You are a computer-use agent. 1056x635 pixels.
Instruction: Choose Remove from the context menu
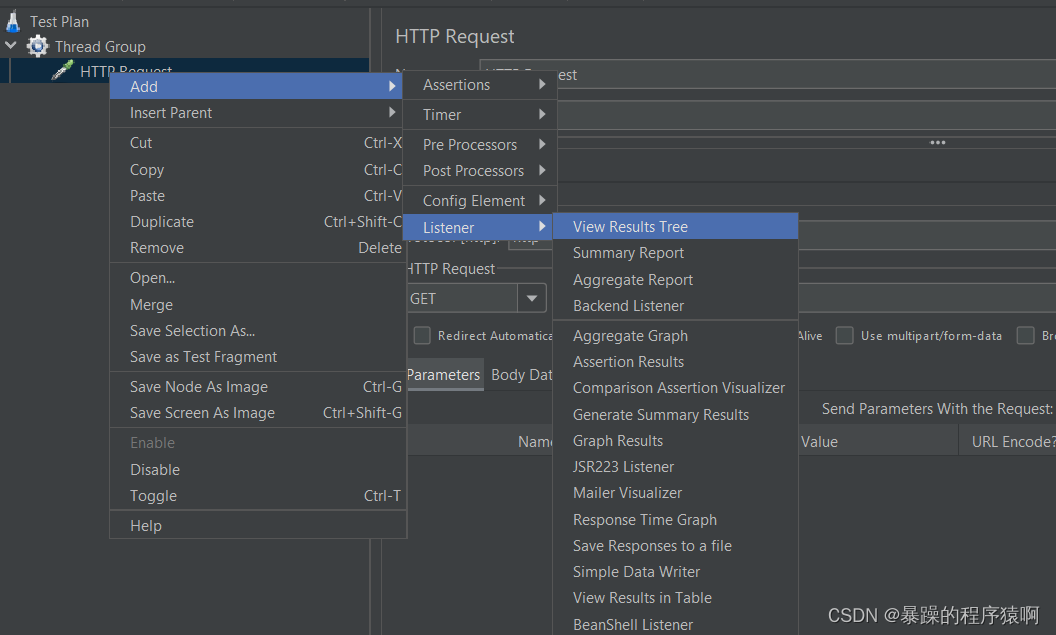pos(256,248)
